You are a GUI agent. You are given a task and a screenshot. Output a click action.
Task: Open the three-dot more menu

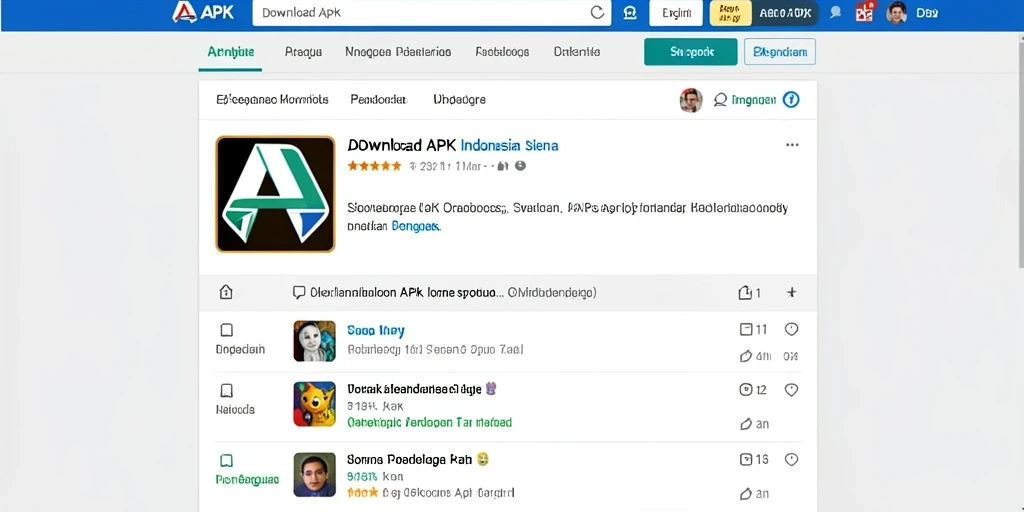tap(792, 145)
